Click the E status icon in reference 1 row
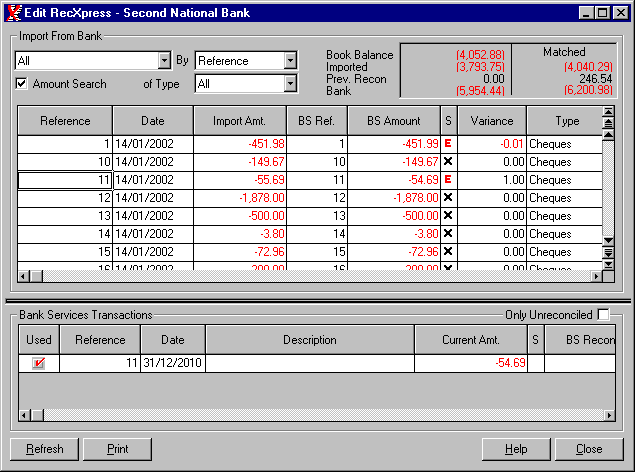This screenshot has height=472, width=635. coord(448,144)
